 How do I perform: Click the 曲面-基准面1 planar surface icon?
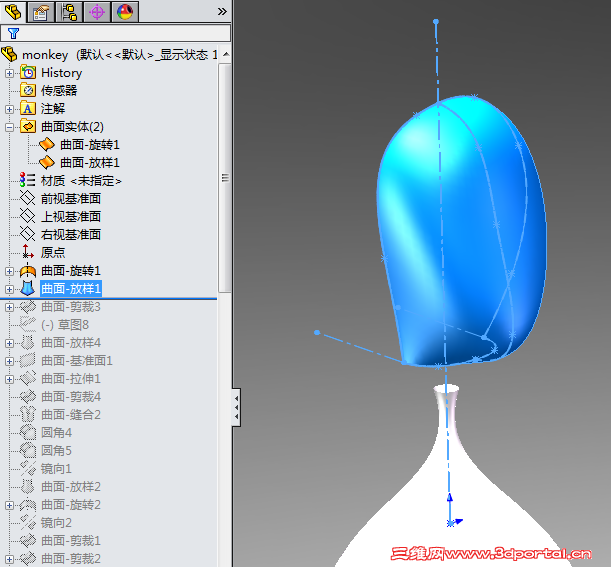pyautogui.click(x=28, y=360)
